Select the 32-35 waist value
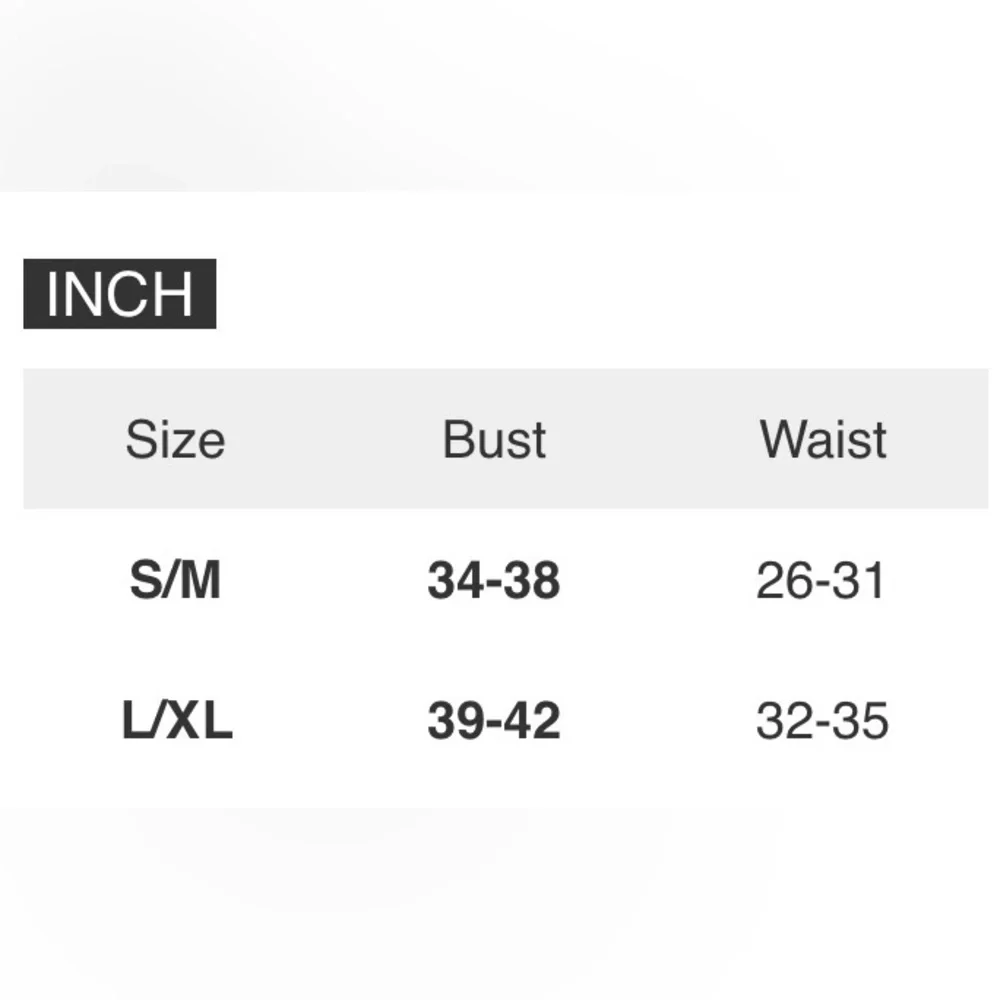The image size is (1000, 1000). [822, 721]
